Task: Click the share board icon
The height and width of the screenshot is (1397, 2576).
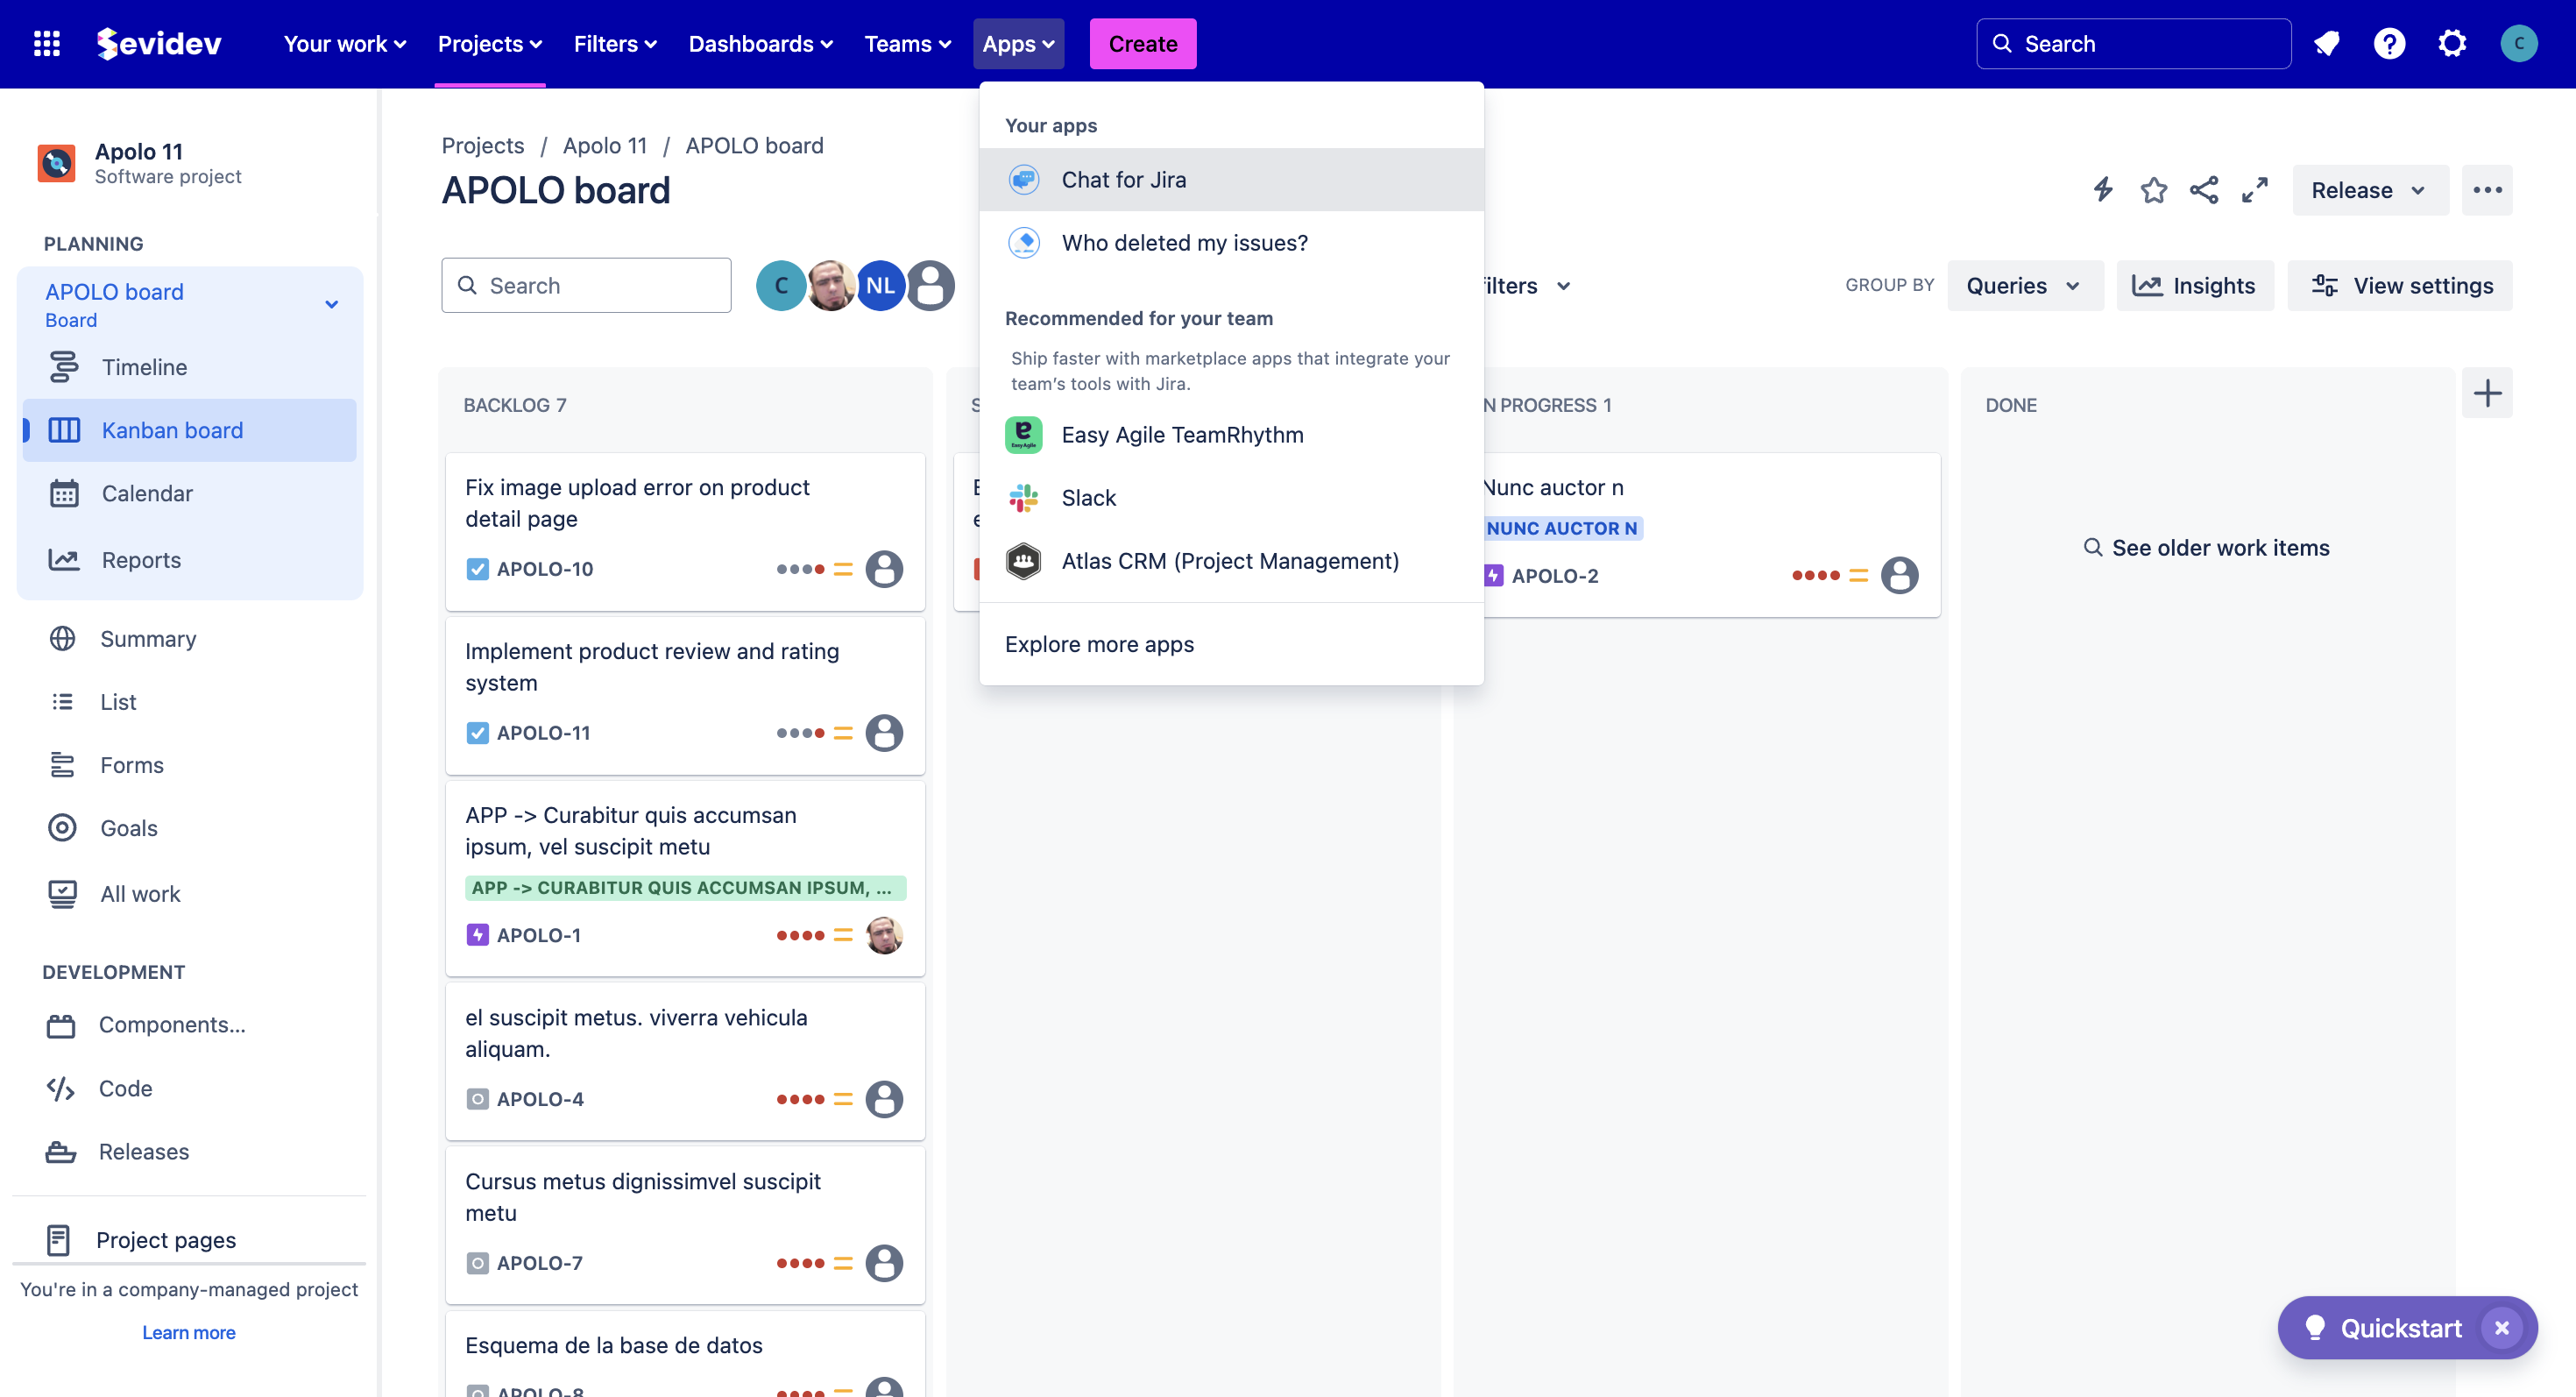Action: point(2204,190)
